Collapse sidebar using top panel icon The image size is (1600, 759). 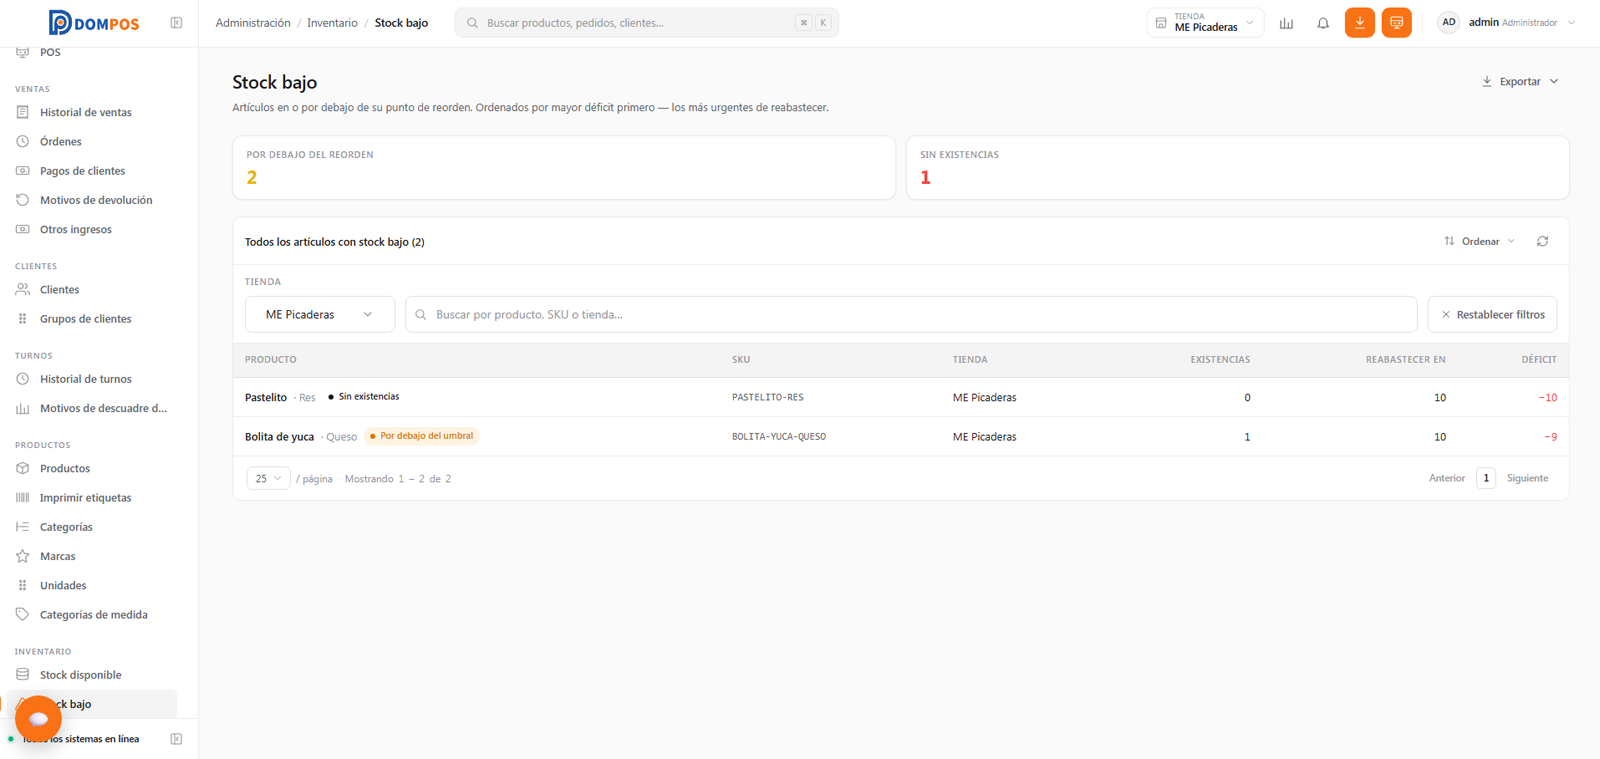pos(176,22)
